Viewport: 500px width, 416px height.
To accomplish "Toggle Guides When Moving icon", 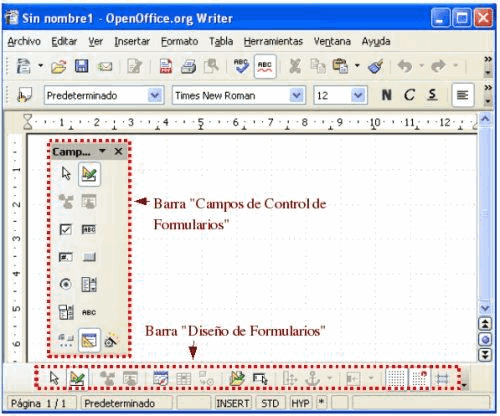I will 443,379.
